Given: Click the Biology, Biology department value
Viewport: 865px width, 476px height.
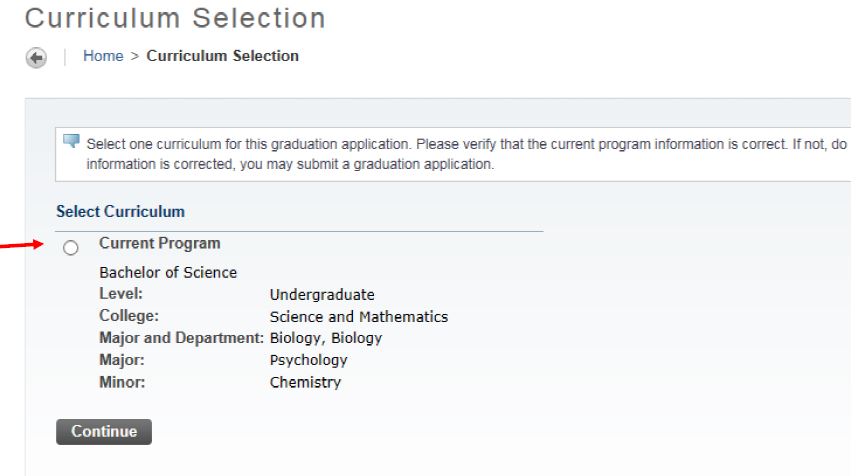Looking at the screenshot, I should pyautogui.click(x=326, y=338).
